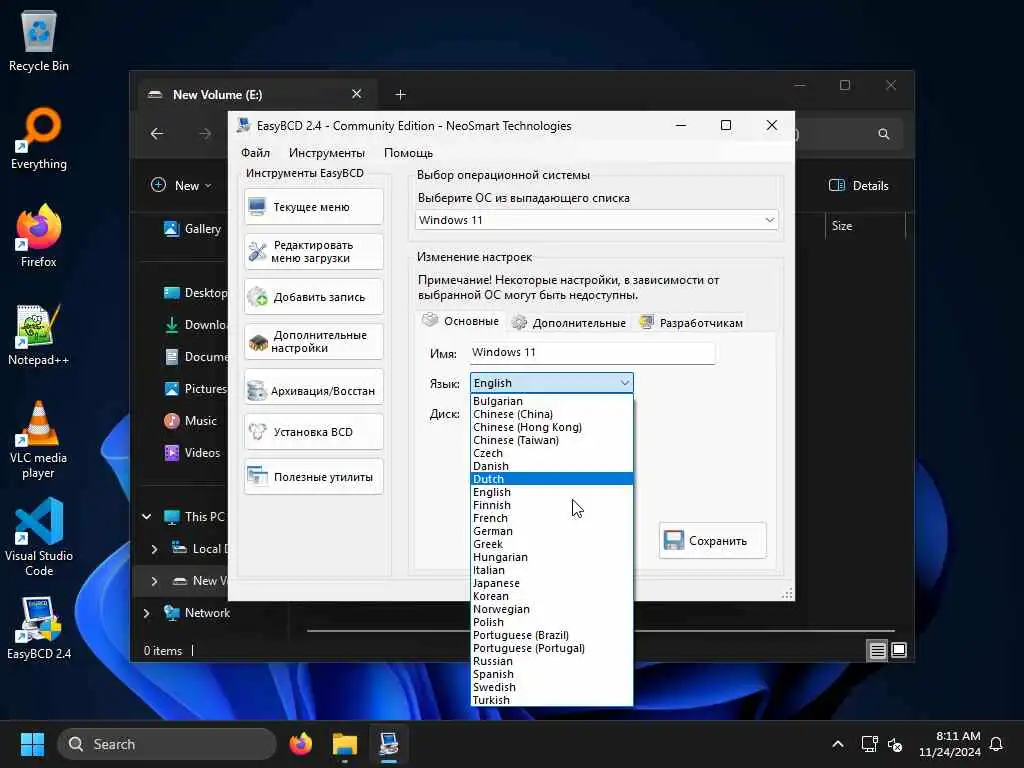Select Norwegian in the list
The width and height of the screenshot is (1024, 768).
[x=552, y=609]
